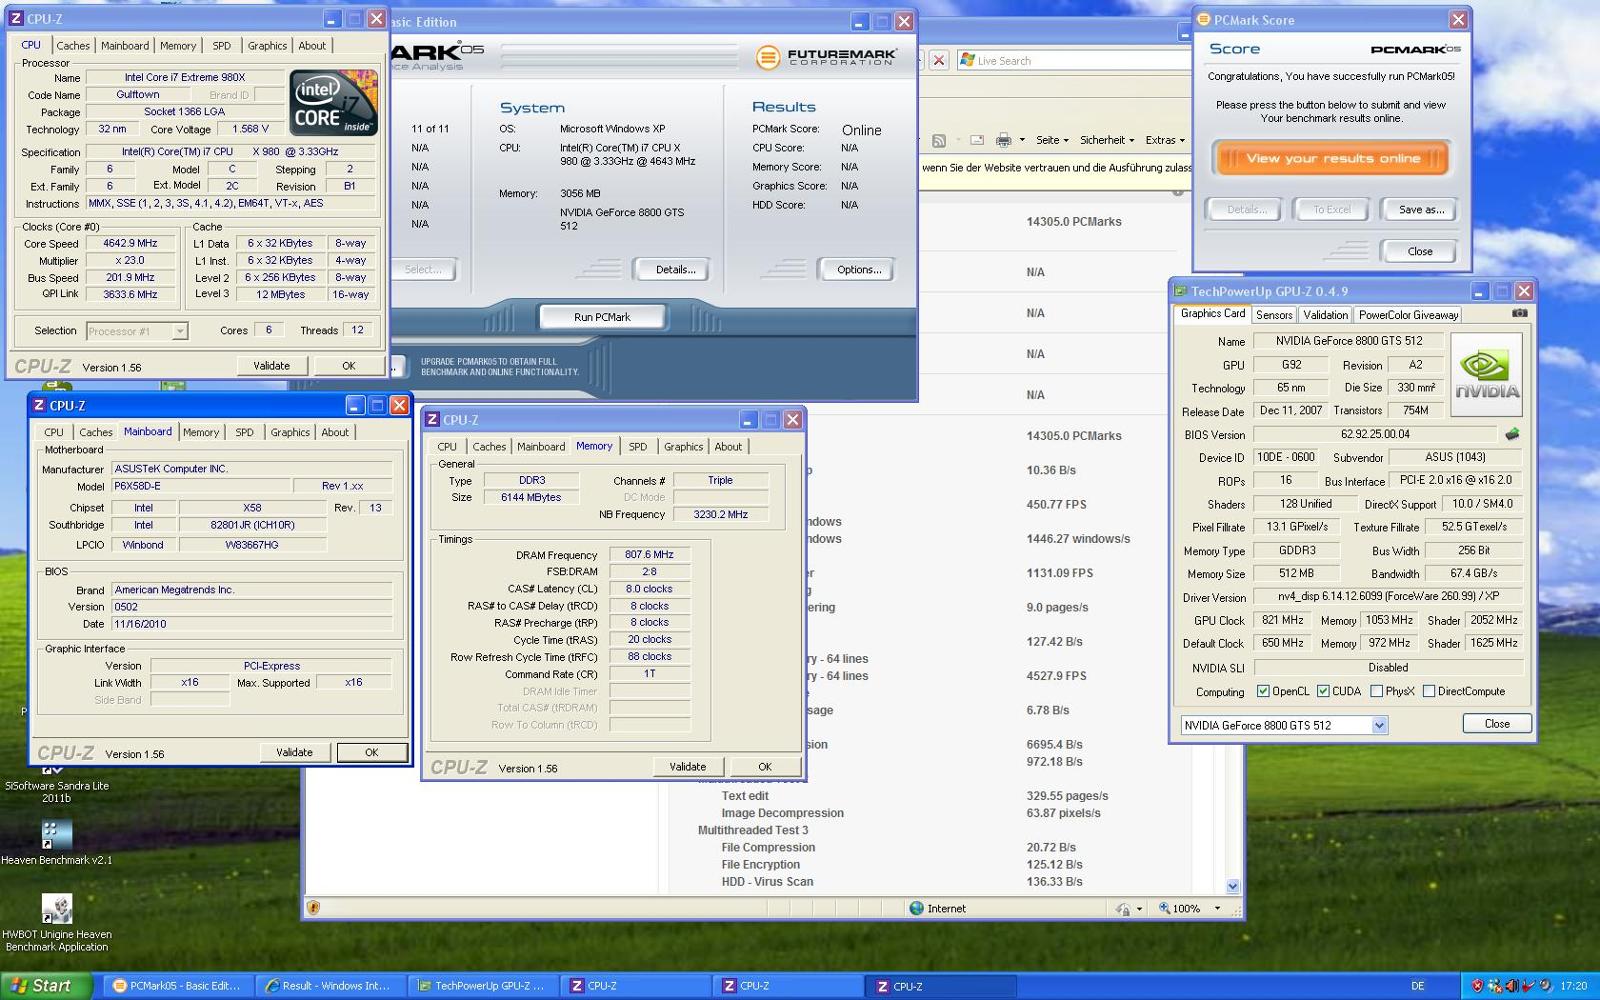Toggle the PhysX checkbox in GPU-Z
Screen dimensions: 1600x1000
coord(1377,691)
